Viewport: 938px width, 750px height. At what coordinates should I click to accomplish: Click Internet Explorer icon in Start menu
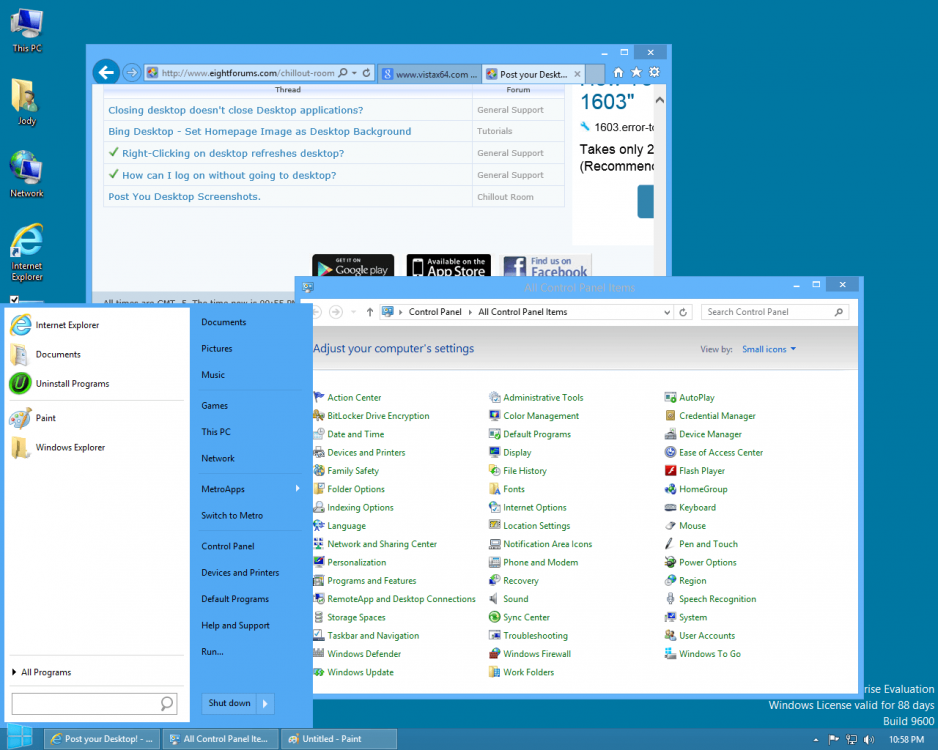click(x=20, y=325)
